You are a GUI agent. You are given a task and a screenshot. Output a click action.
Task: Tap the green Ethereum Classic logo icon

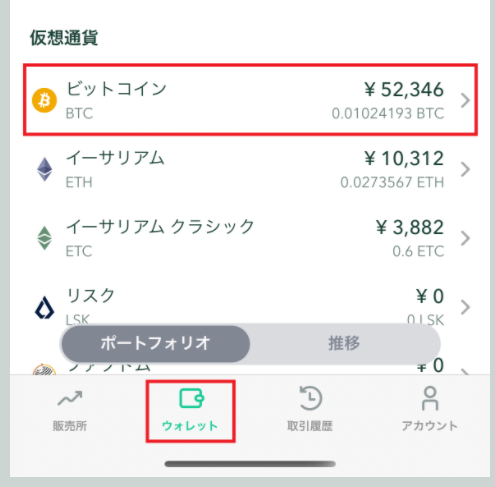click(x=44, y=238)
